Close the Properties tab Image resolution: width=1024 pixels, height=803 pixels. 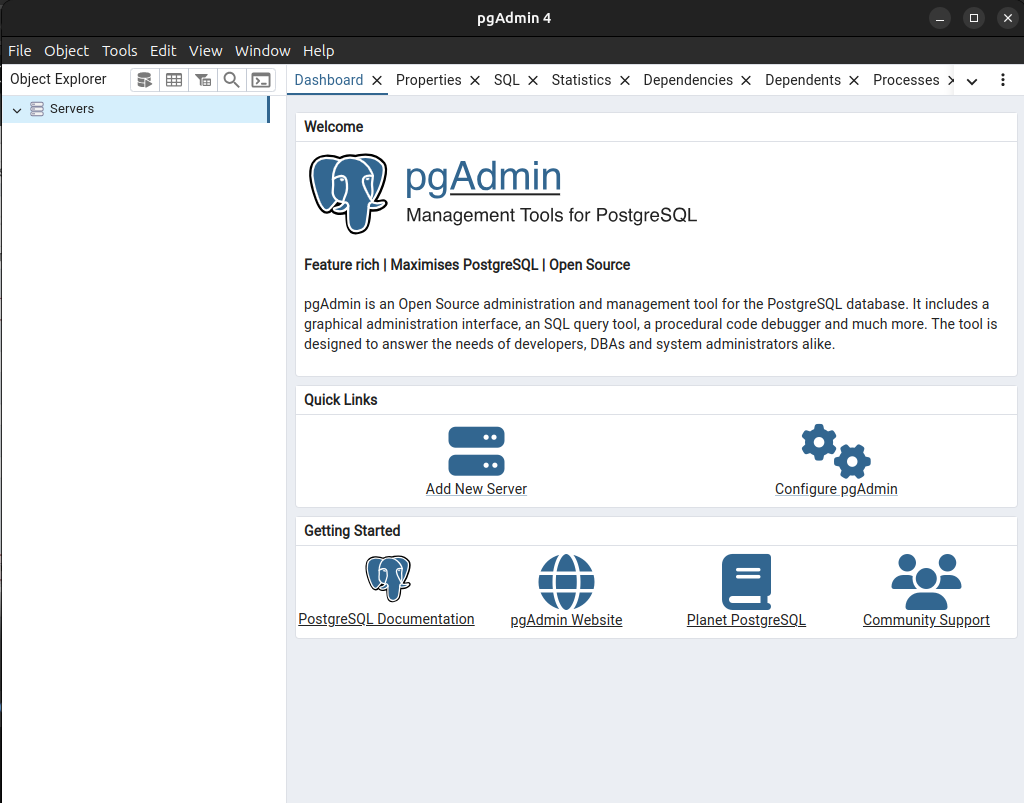[x=475, y=80]
